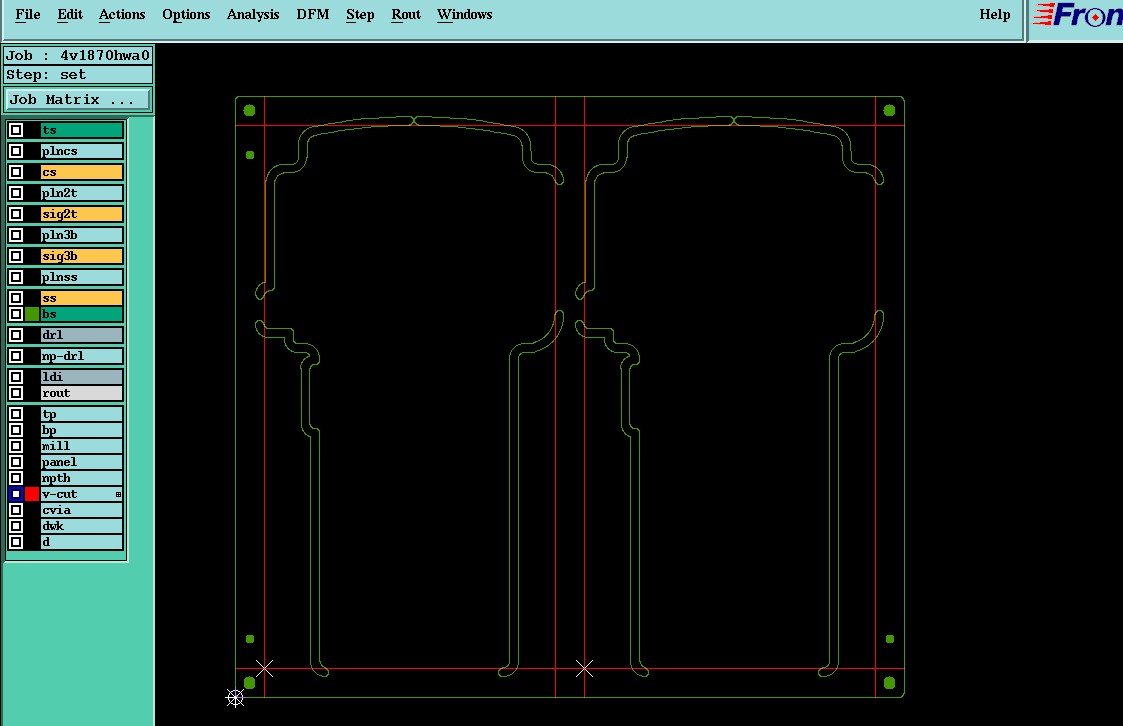
Task: Toggle checkbox for cs layer
Action: [x=16, y=172]
